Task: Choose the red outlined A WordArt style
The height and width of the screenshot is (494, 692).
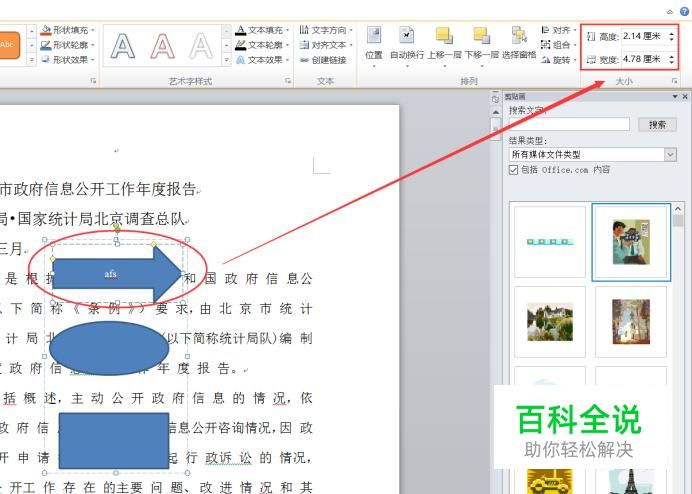Action: [162, 45]
